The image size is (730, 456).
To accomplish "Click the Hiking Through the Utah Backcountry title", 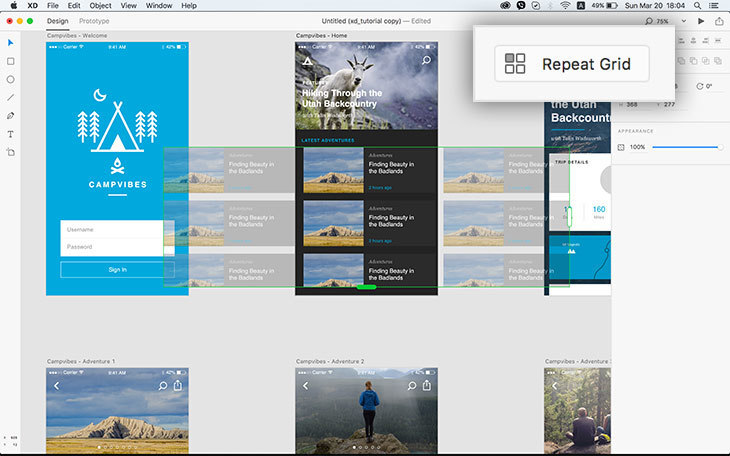I will pos(342,98).
